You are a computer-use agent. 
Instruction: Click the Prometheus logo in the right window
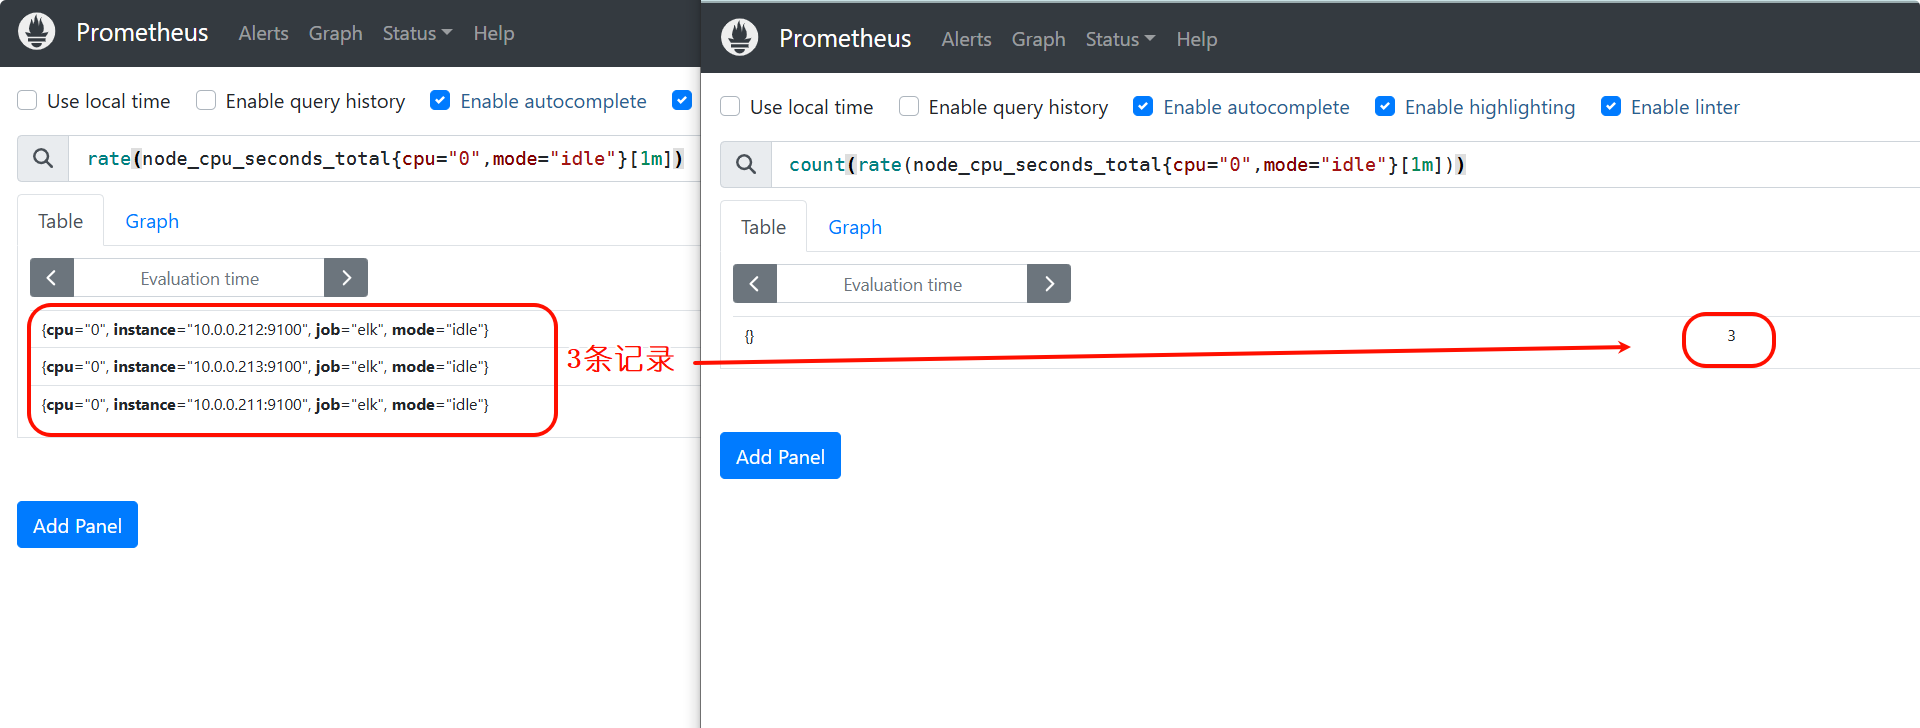tap(740, 38)
